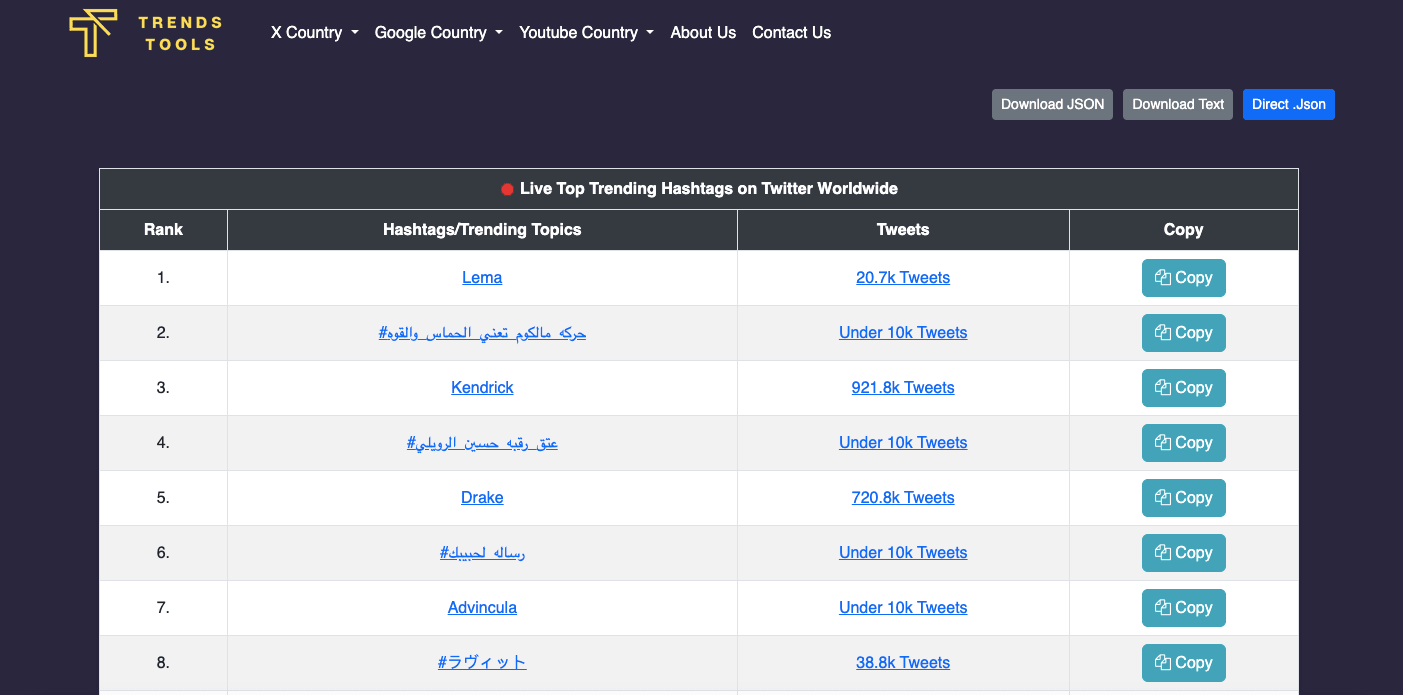
Task: Open the Direct .Json link
Action: point(1288,104)
